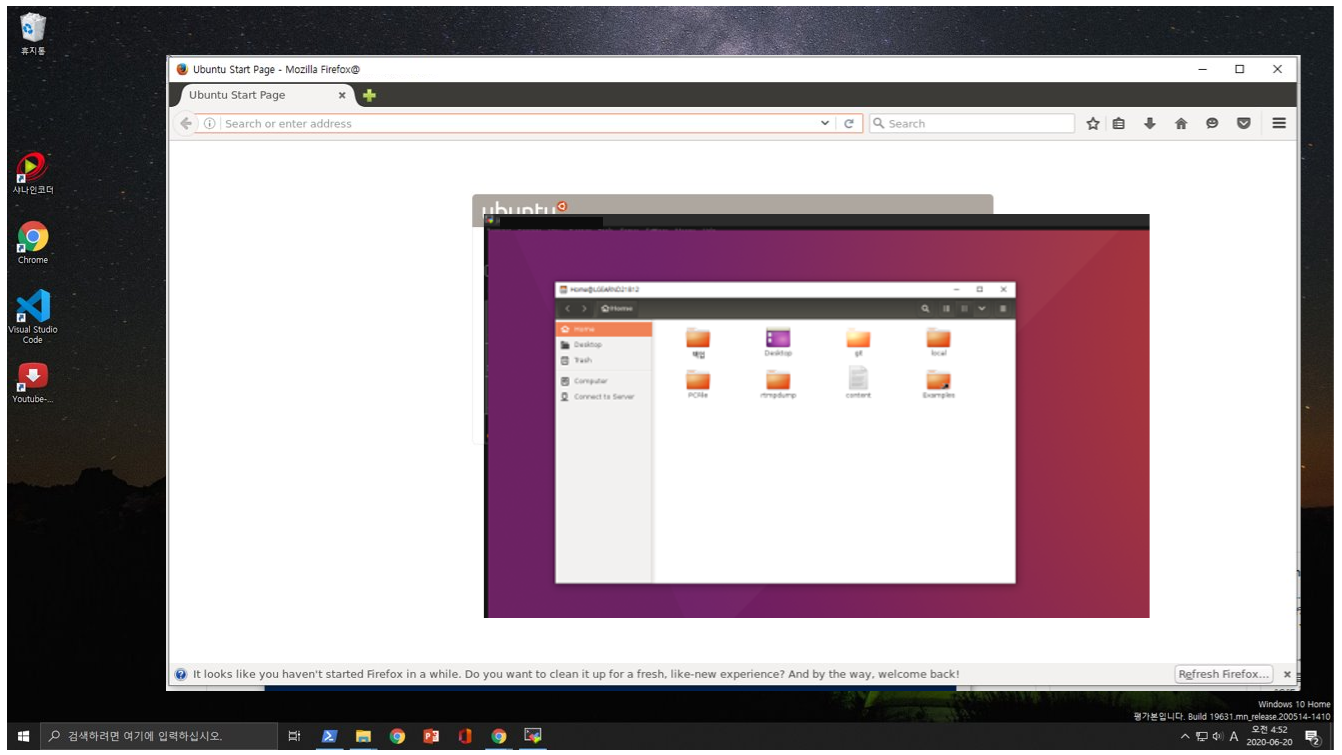Viewport: 1342px width, 755px height.
Task: Open Visual Studio Code desktop shortcut
Action: click(x=33, y=317)
